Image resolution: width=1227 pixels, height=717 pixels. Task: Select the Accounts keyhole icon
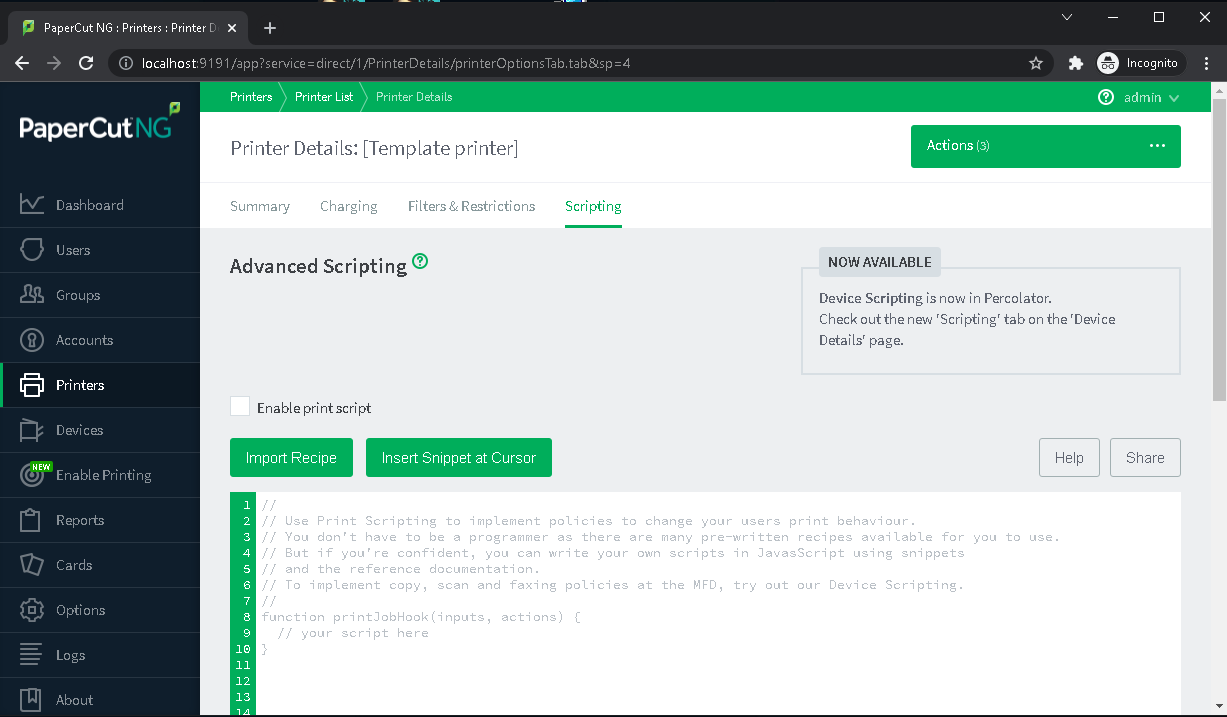pyautogui.click(x=32, y=340)
